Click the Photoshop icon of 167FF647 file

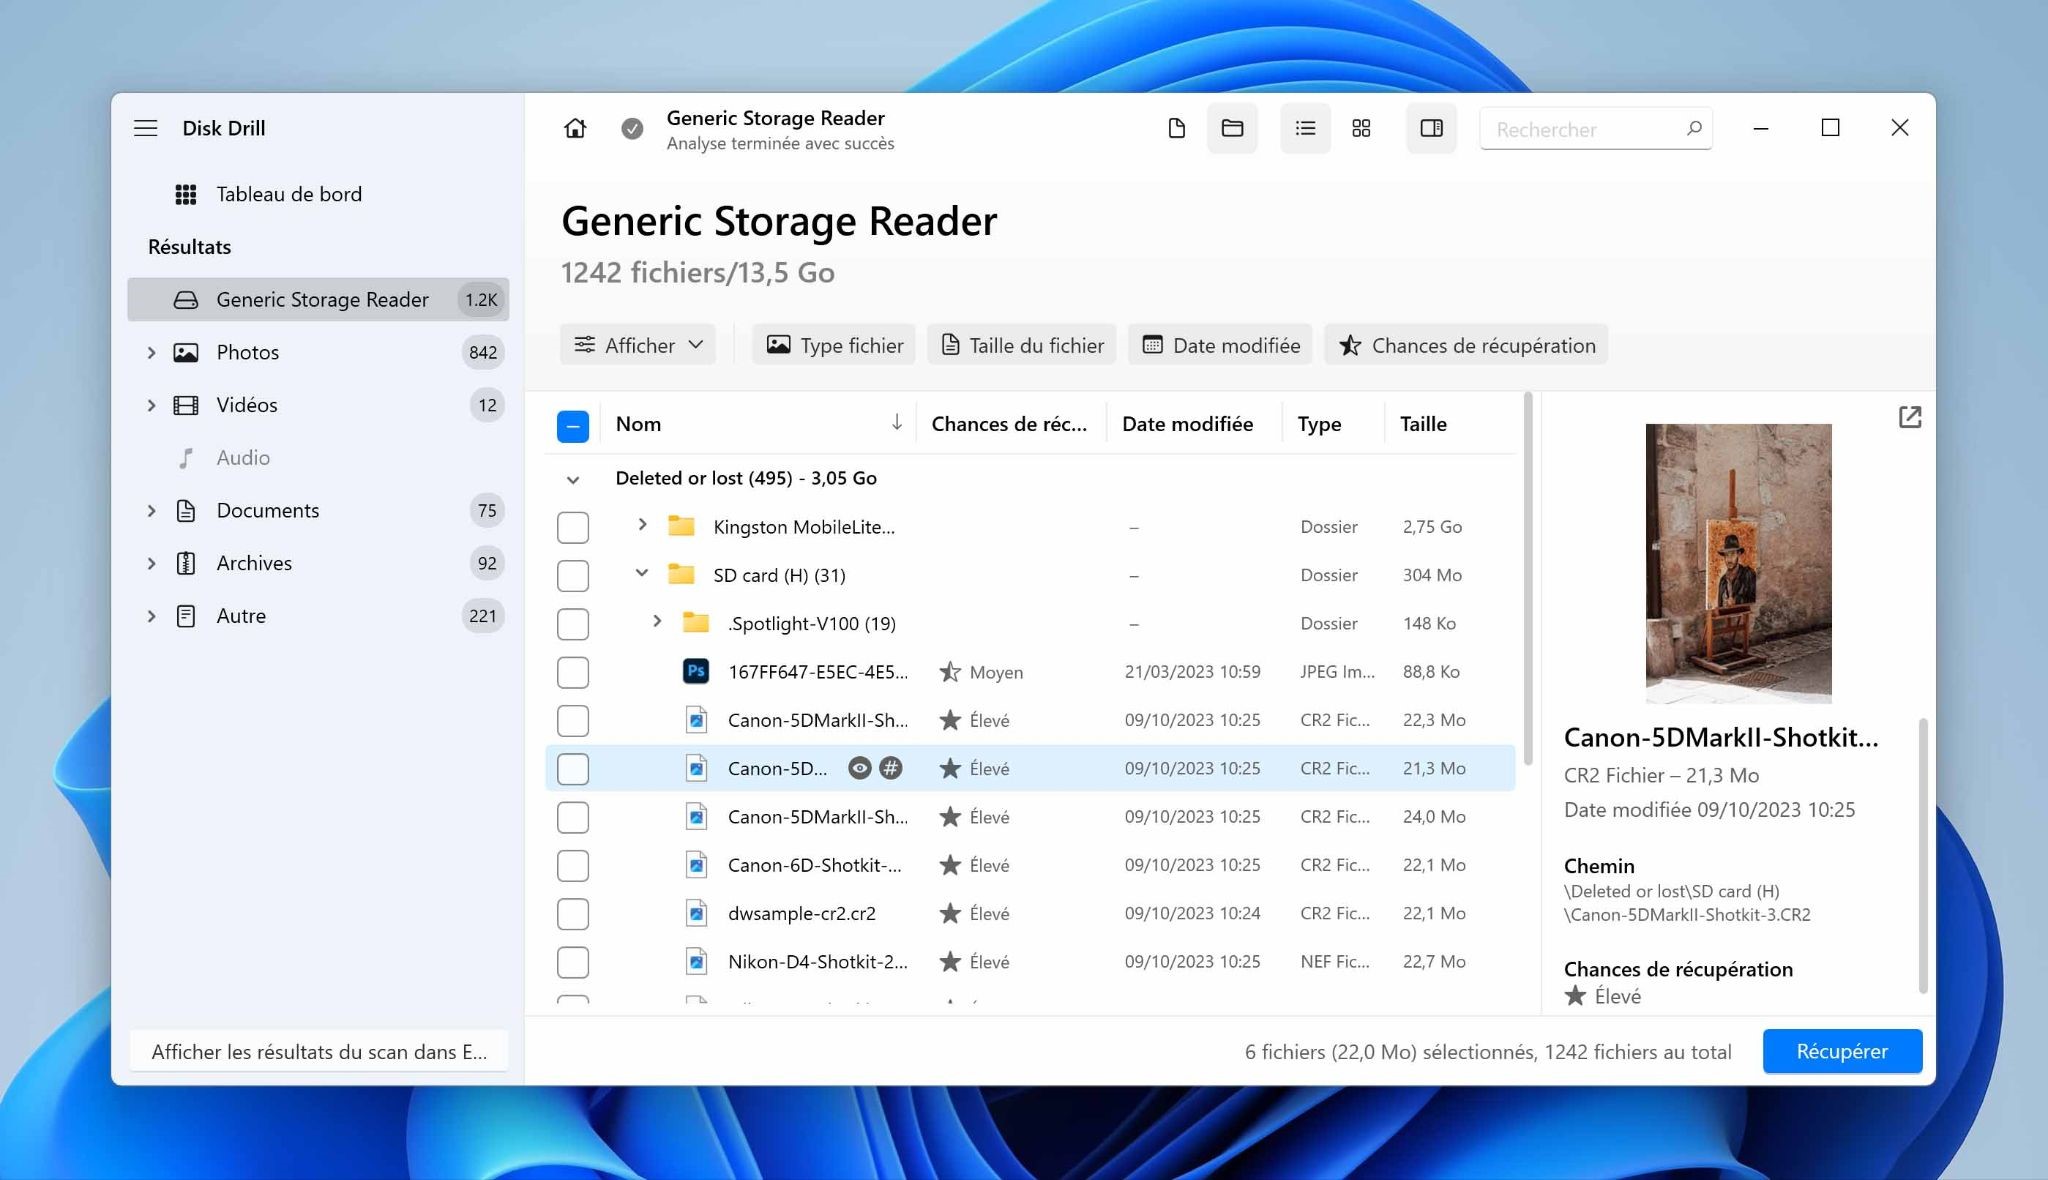pos(696,671)
